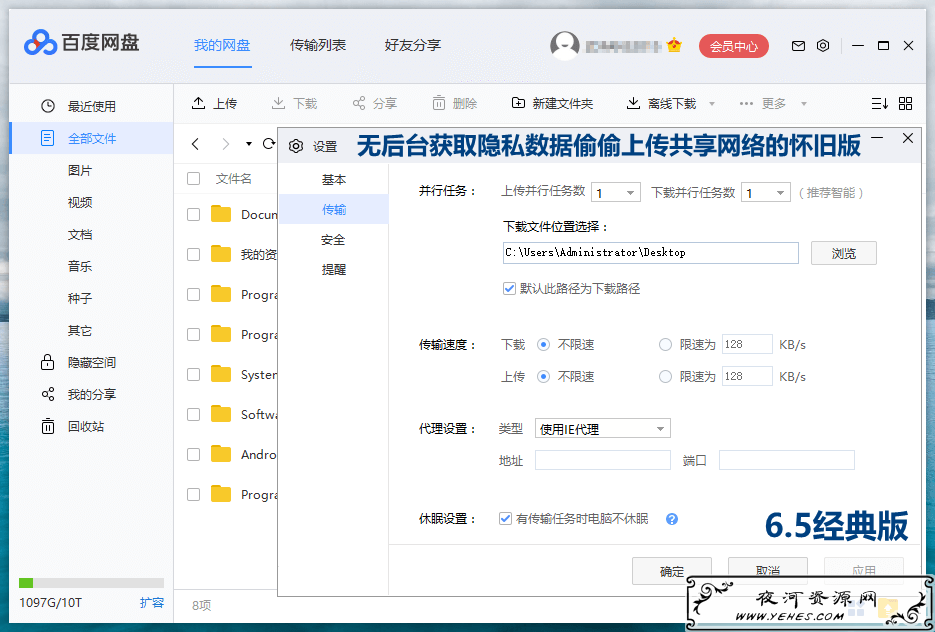This screenshot has height=632, width=935.
Task: Click the expand capacity link
Action: click(152, 602)
